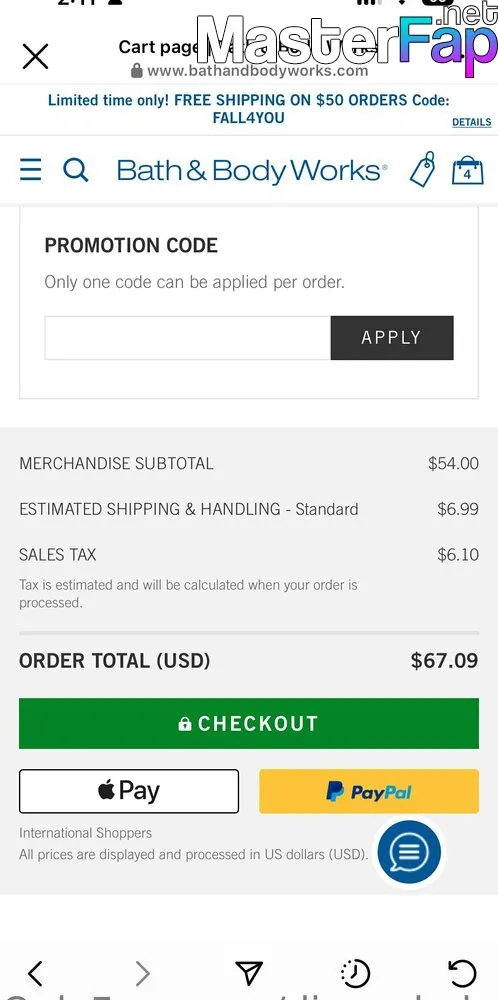Proceed with the green Checkout button
Image resolution: width=498 pixels, height=1000 pixels.
(249, 723)
